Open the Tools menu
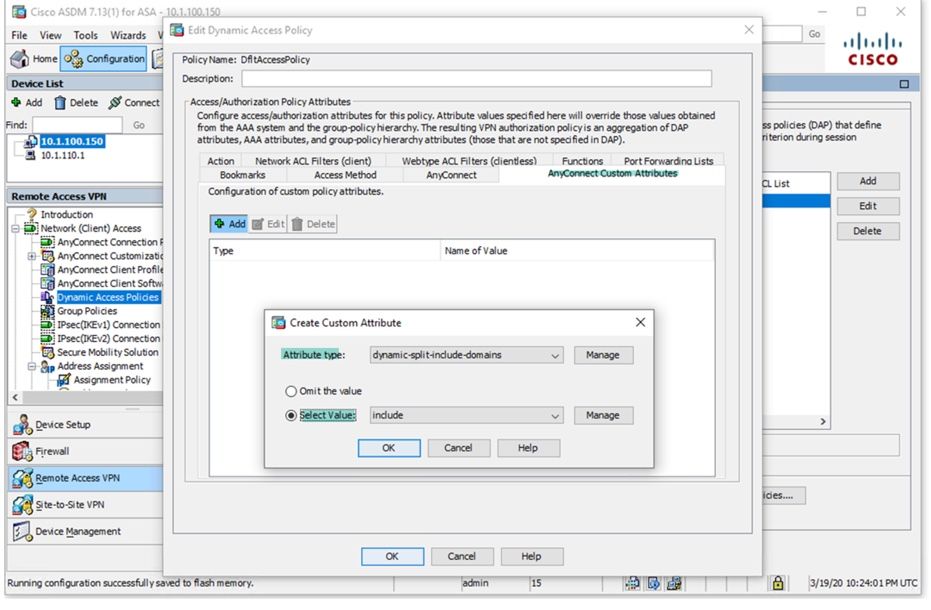Image resolution: width=931 pixels, height=610 pixels. click(86, 36)
